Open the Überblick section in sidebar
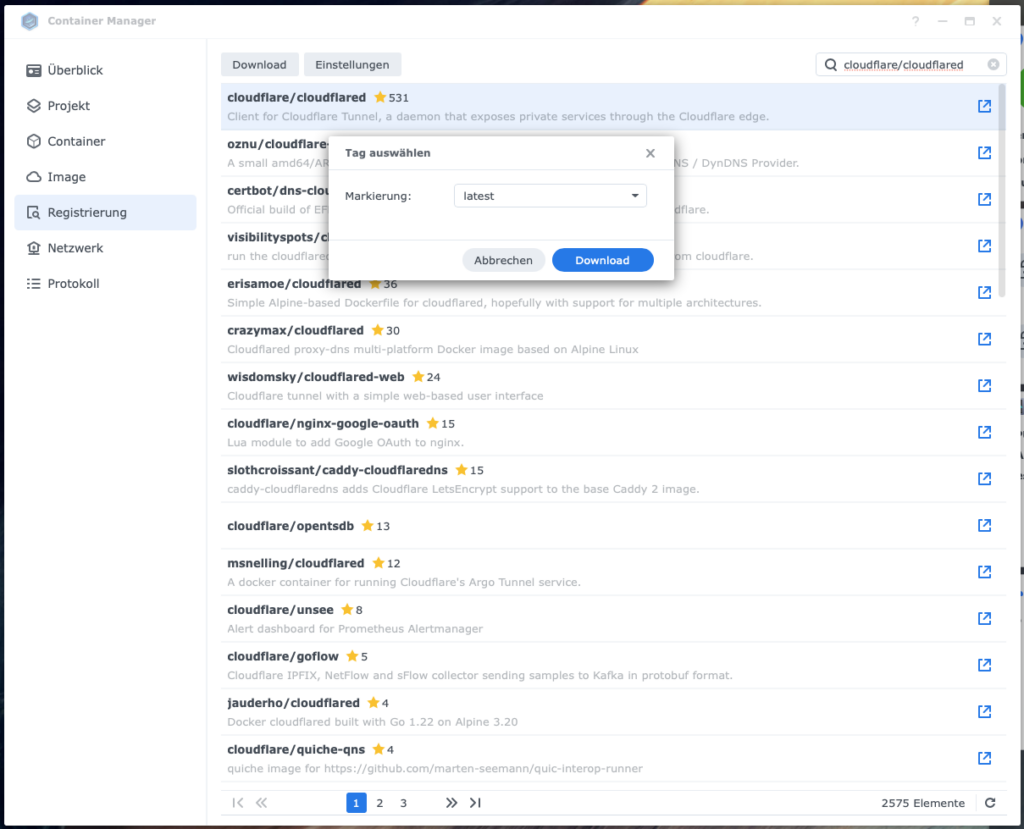Screen dimensions: 1024x829 pos(75,70)
